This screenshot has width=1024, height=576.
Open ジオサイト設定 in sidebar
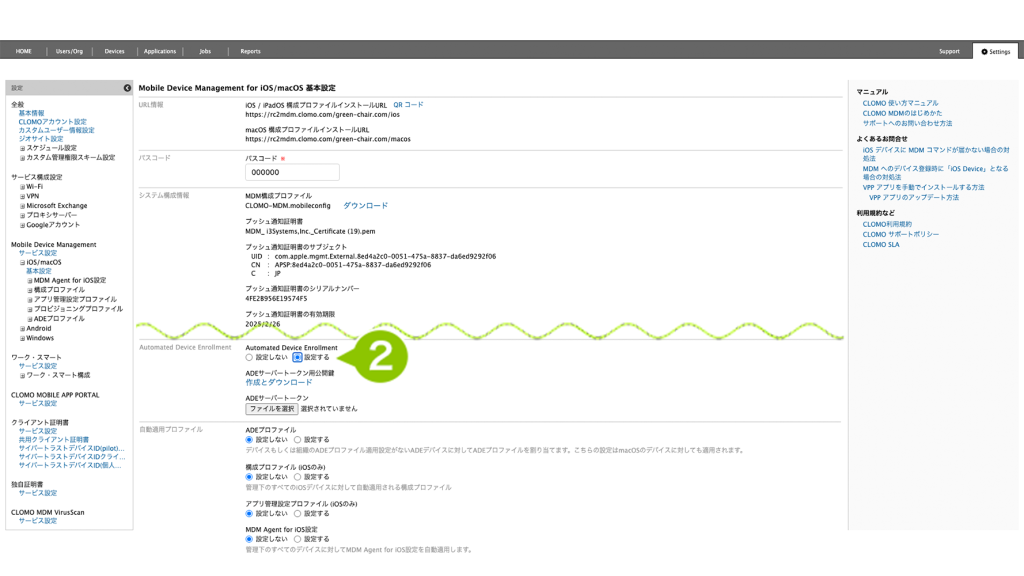(40, 139)
